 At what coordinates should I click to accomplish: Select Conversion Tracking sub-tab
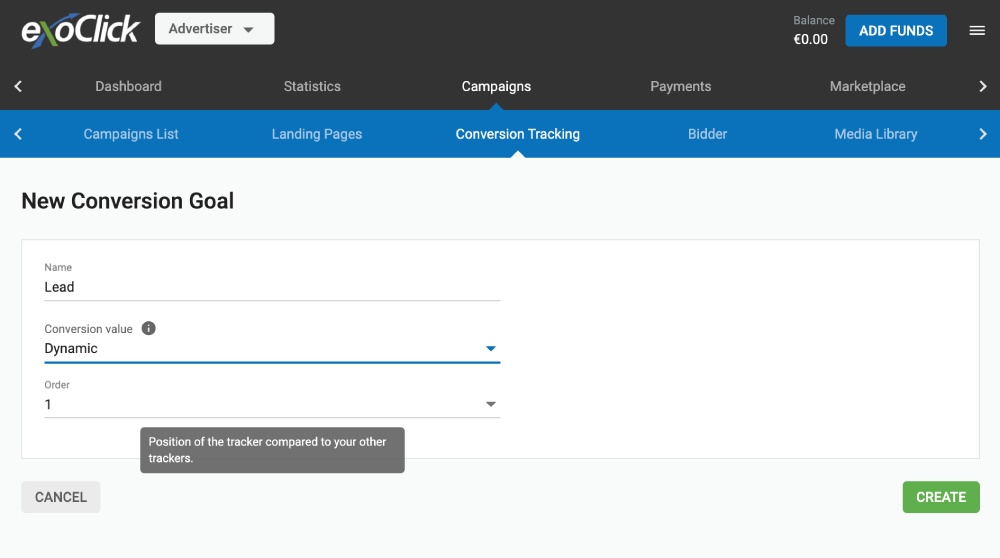pos(517,134)
